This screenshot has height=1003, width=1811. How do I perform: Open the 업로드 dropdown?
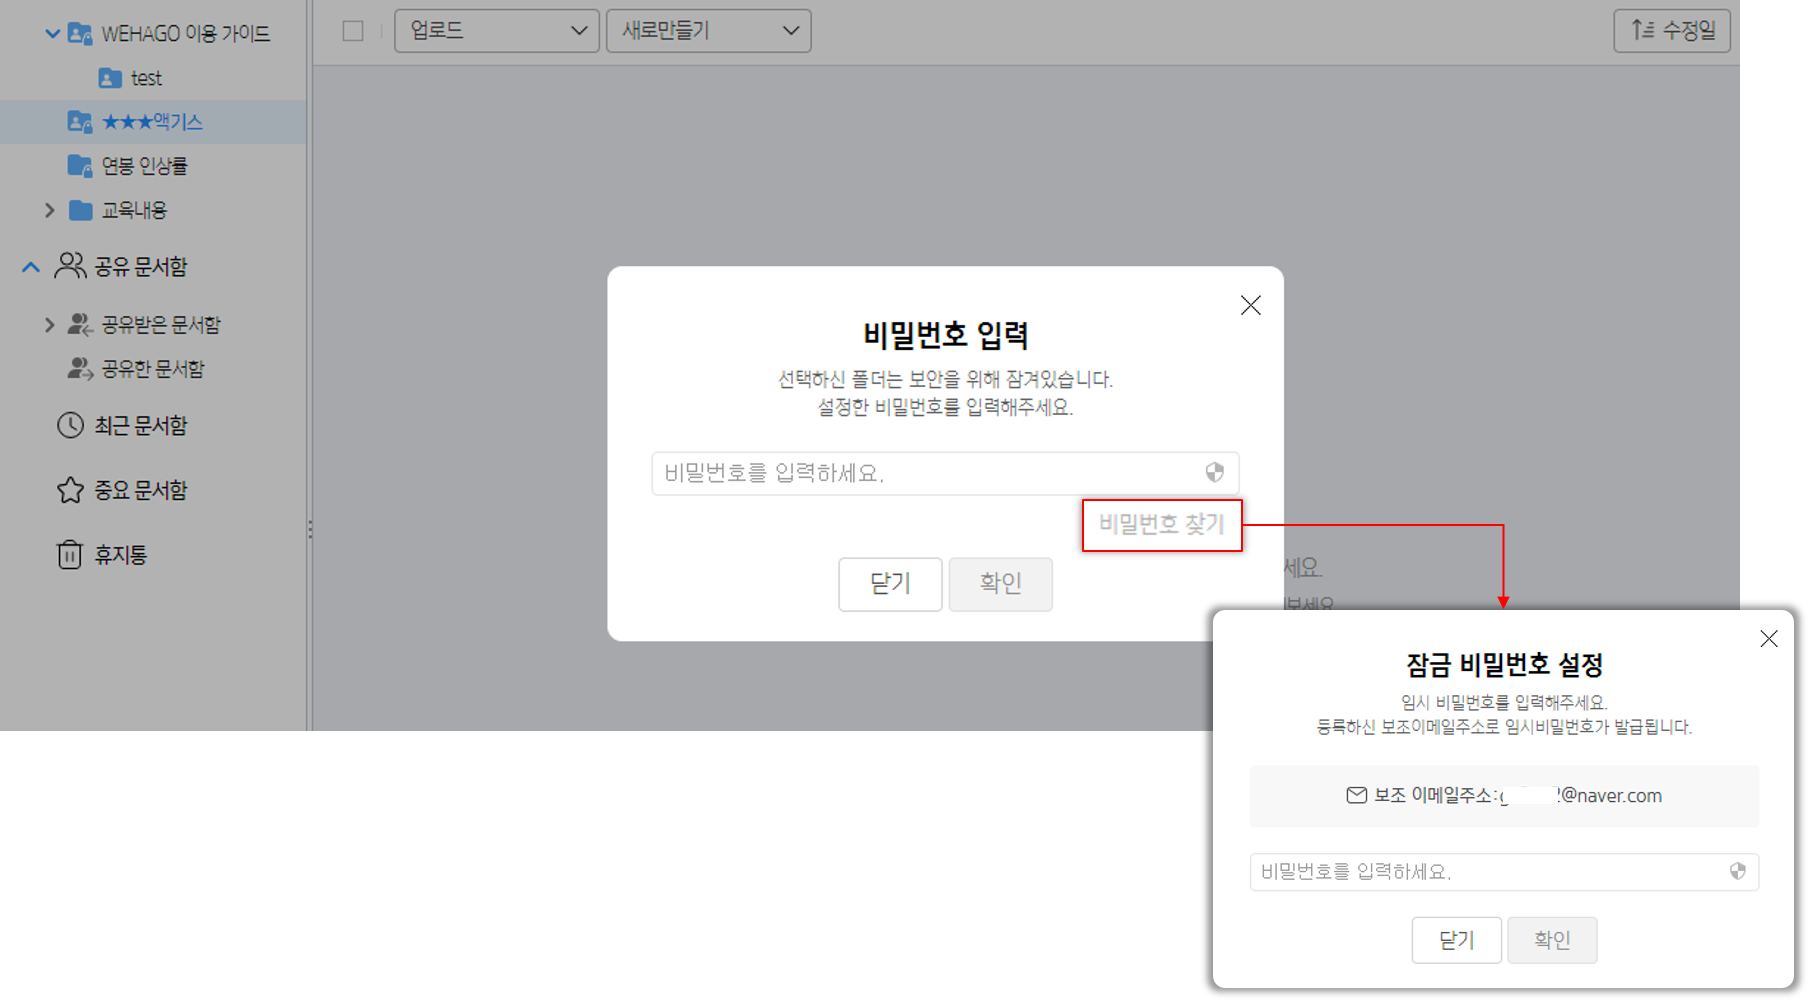click(497, 31)
